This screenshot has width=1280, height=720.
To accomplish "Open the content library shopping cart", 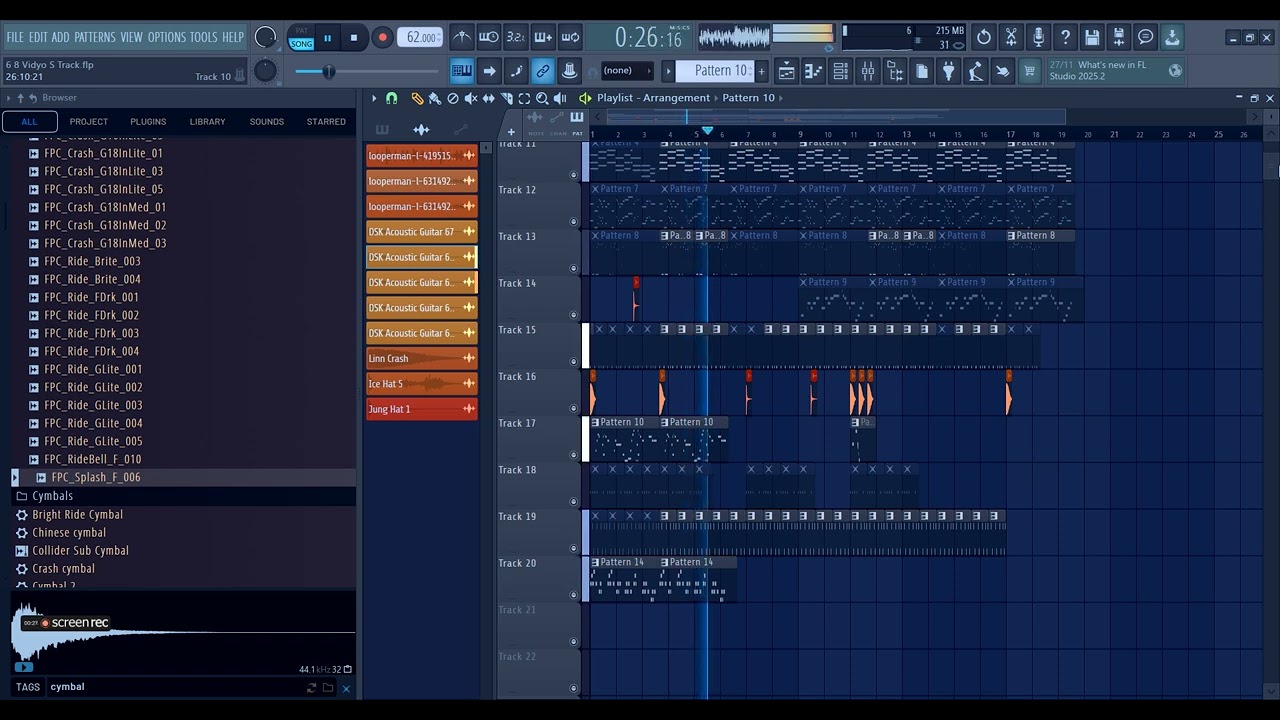I will click(1029, 71).
